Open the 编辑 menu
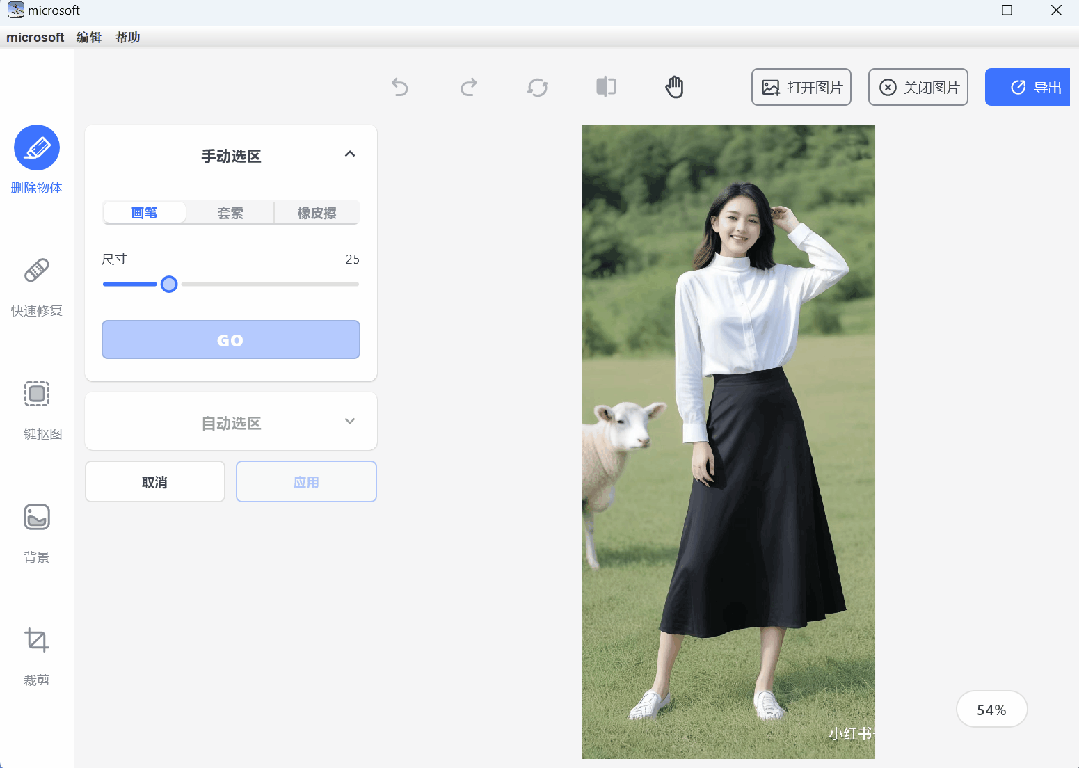Viewport: 1079px width, 768px height. click(x=89, y=36)
